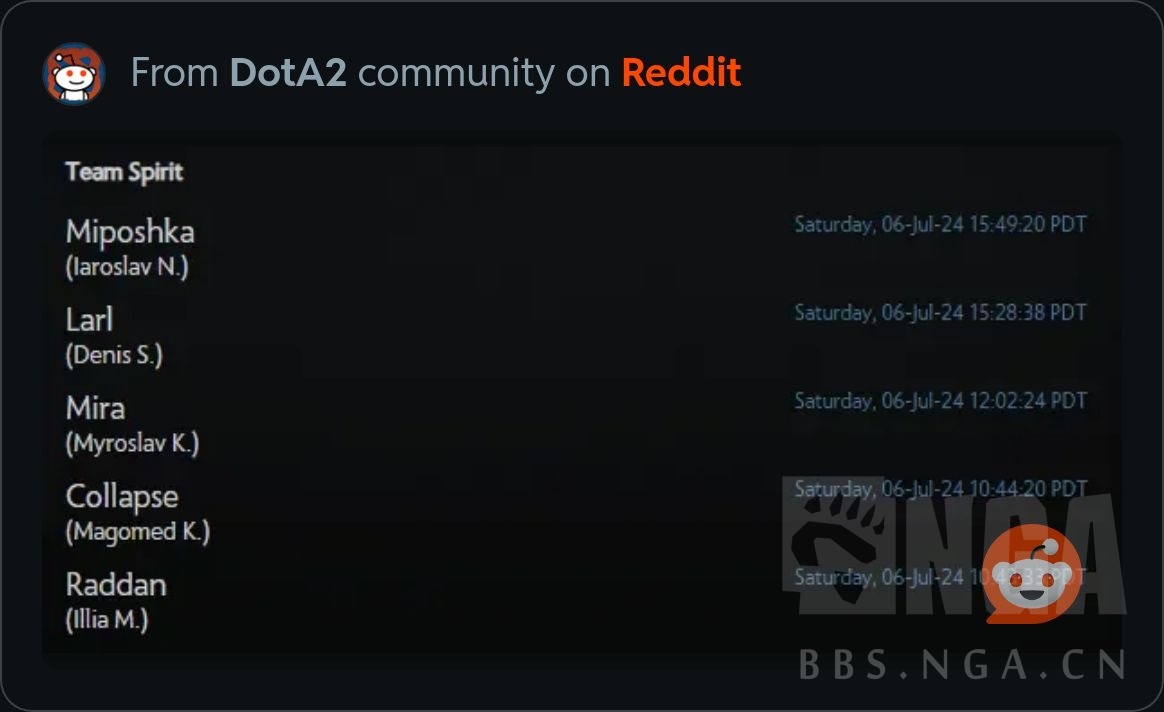The width and height of the screenshot is (1164, 712).
Task: Click the 12:02:24 PDT timestamp
Action: (941, 401)
